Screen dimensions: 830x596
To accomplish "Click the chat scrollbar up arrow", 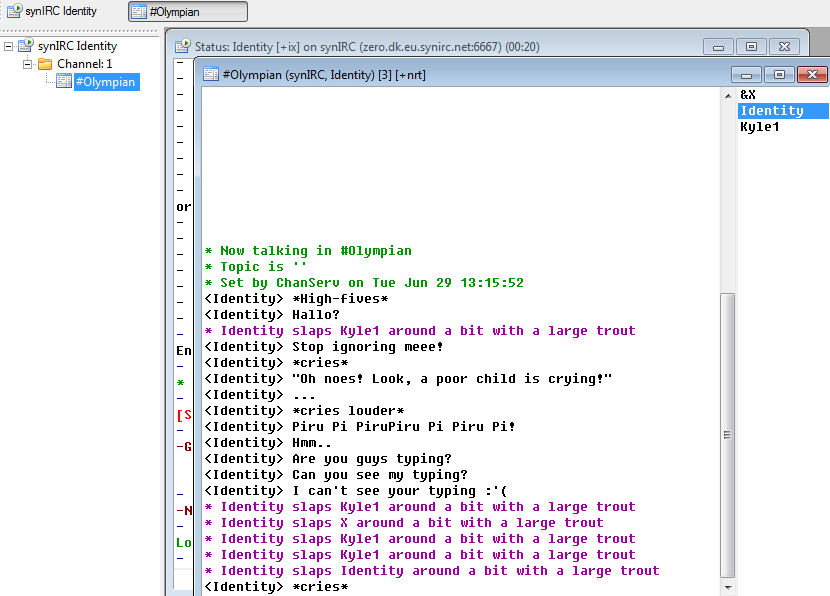I will 727,95.
